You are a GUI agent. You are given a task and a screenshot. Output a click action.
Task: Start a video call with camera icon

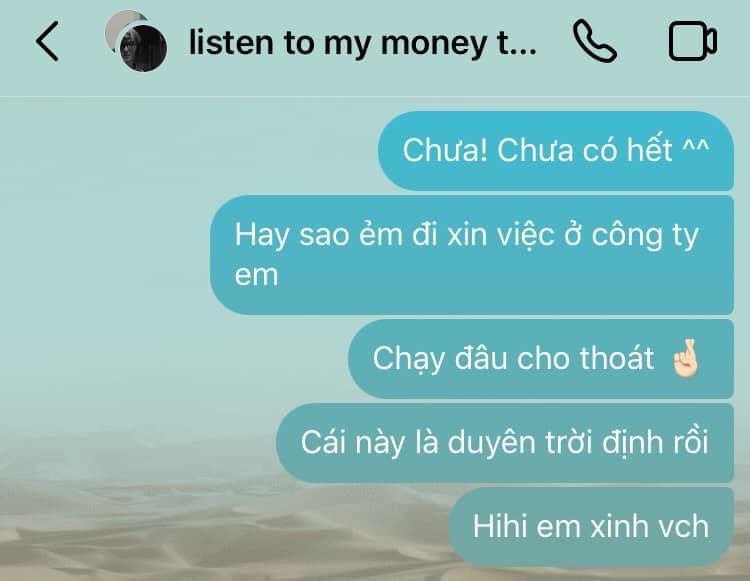click(x=692, y=41)
